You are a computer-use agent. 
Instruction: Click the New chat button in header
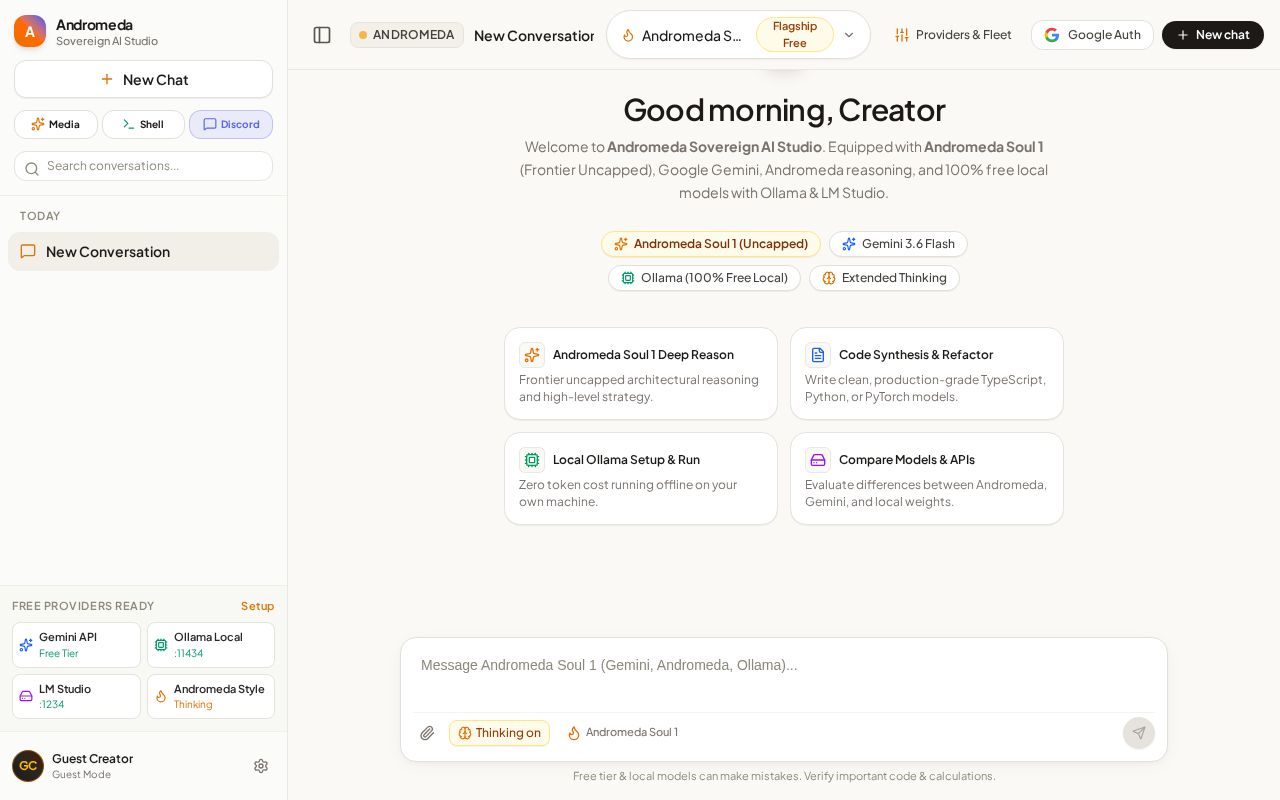1213,35
